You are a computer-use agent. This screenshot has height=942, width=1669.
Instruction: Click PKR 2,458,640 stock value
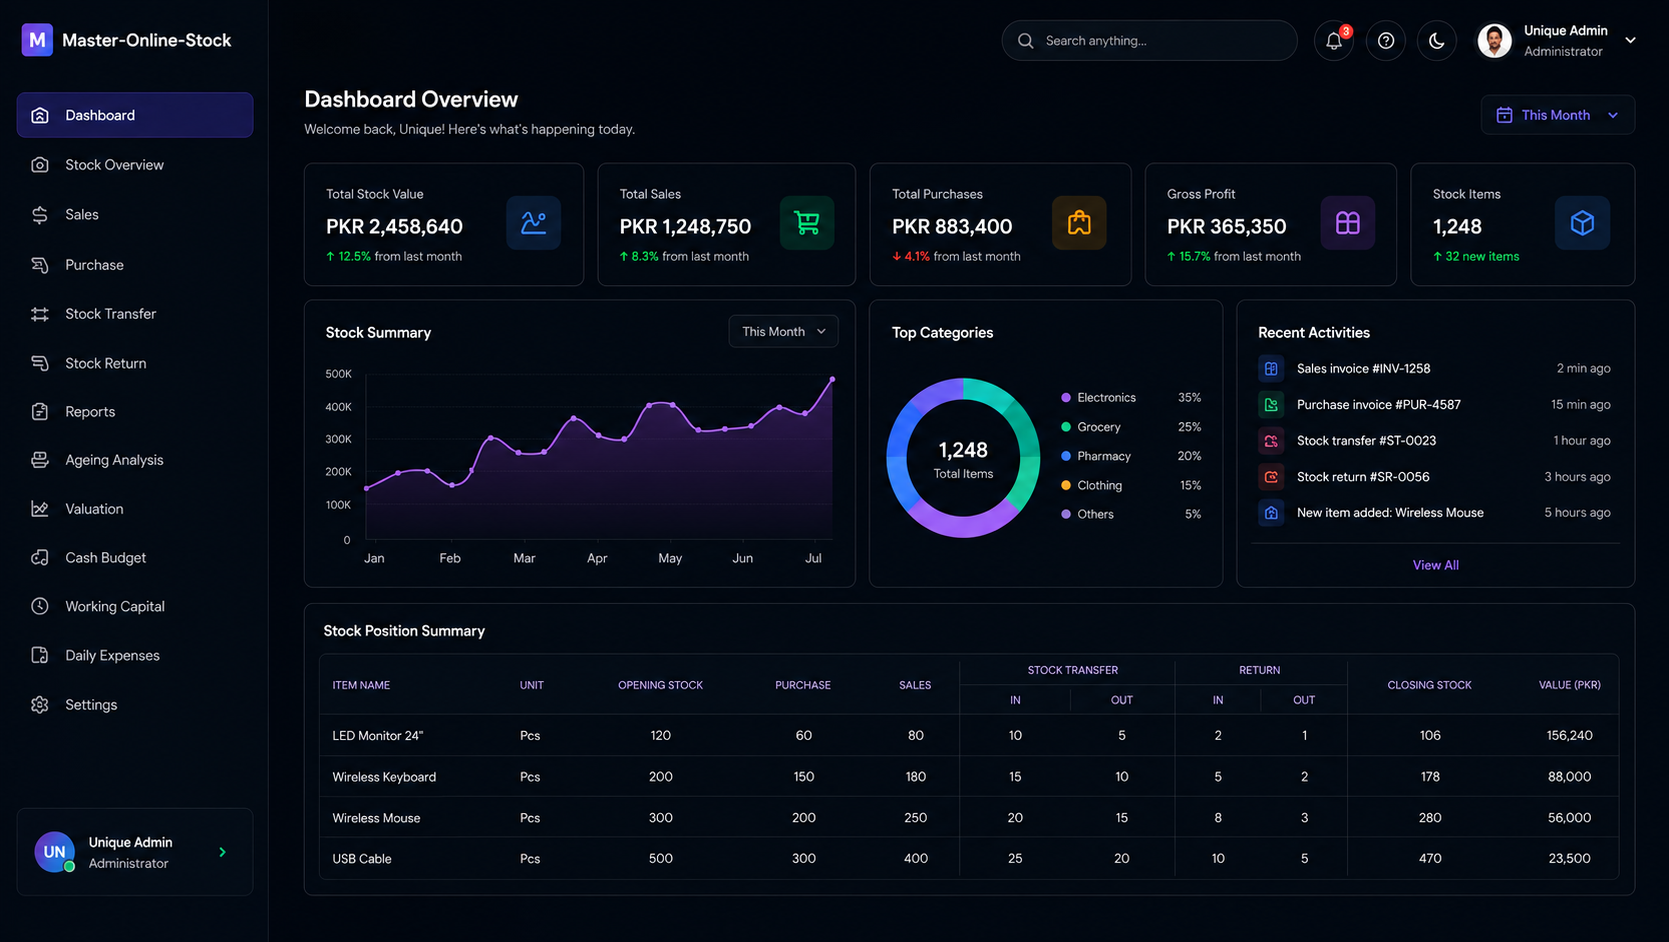(394, 227)
